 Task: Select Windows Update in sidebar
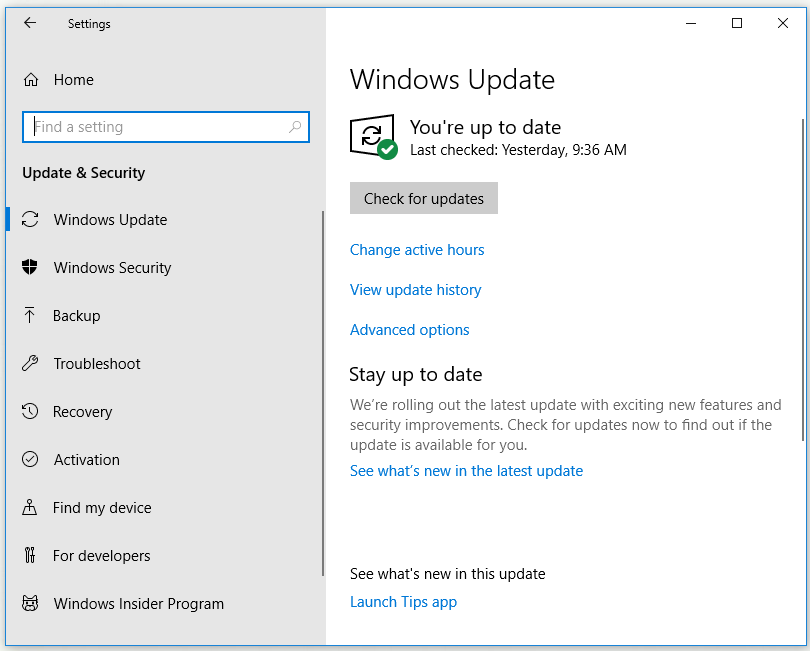coord(111,220)
